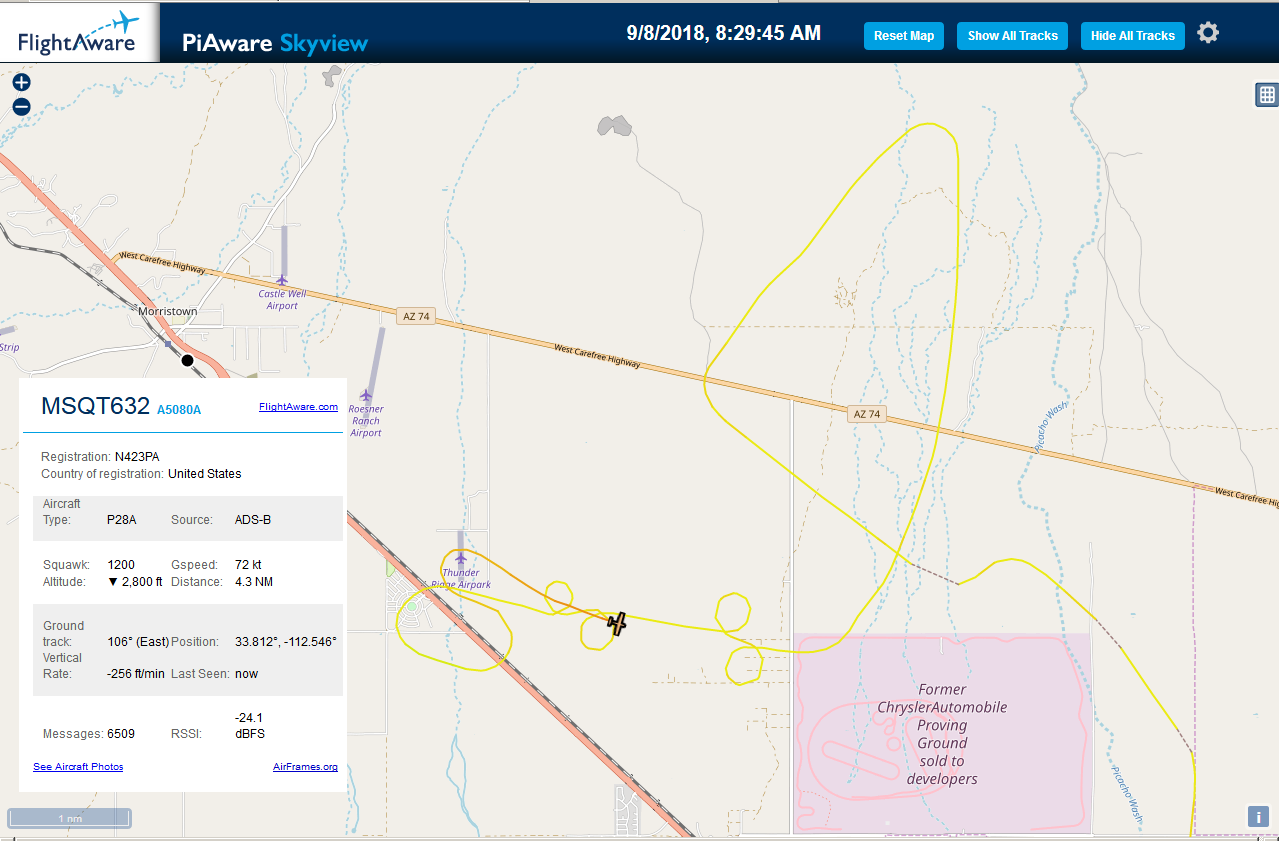1279x841 pixels.
Task: Click the 1 nm map scale bar
Action: point(70,818)
